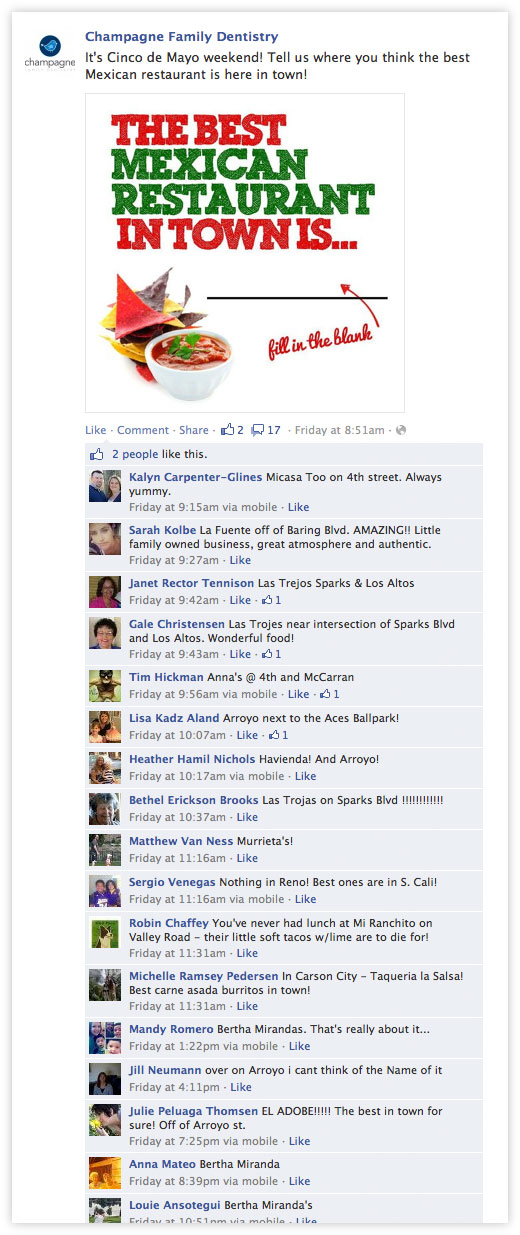Like the Champagne Family Dentistry post
Screen dimensions: 520x1235
95,430
